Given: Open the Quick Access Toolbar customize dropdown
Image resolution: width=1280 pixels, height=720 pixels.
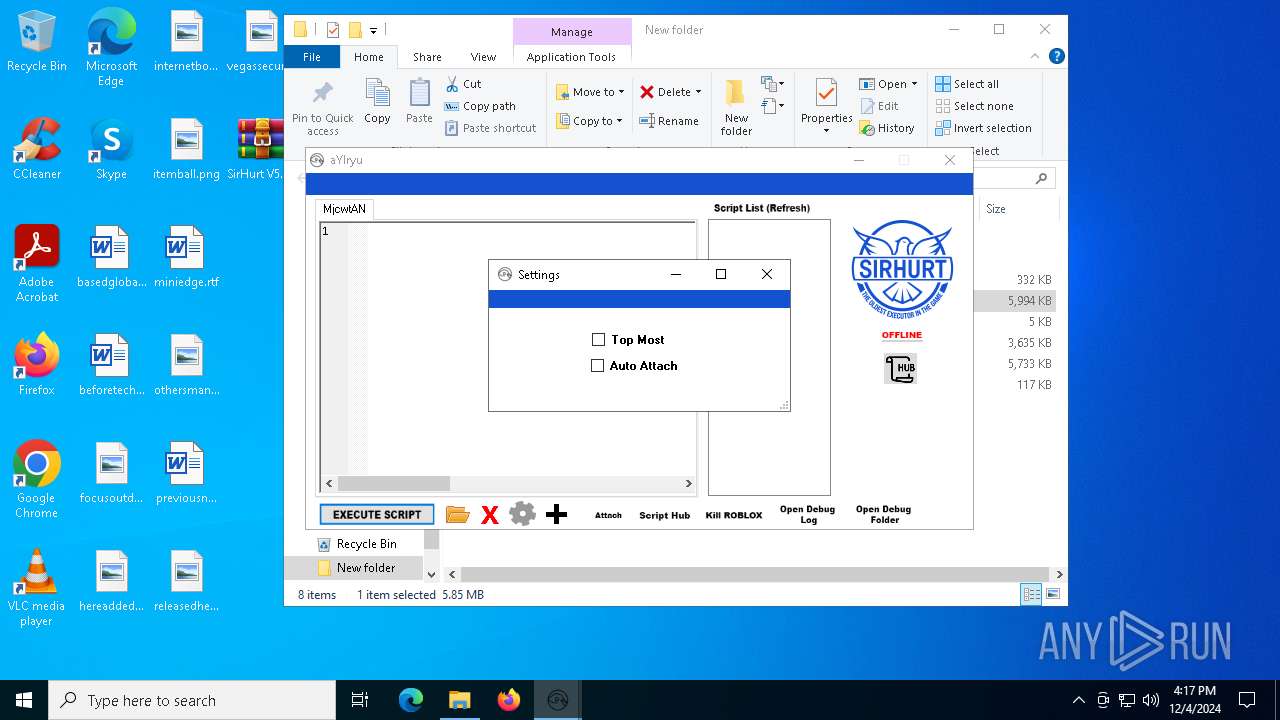Looking at the screenshot, I should point(373,31).
